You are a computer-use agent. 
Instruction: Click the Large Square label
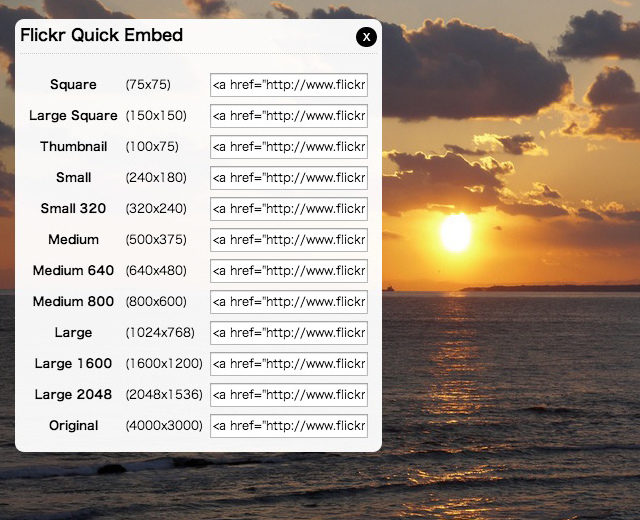[74, 116]
